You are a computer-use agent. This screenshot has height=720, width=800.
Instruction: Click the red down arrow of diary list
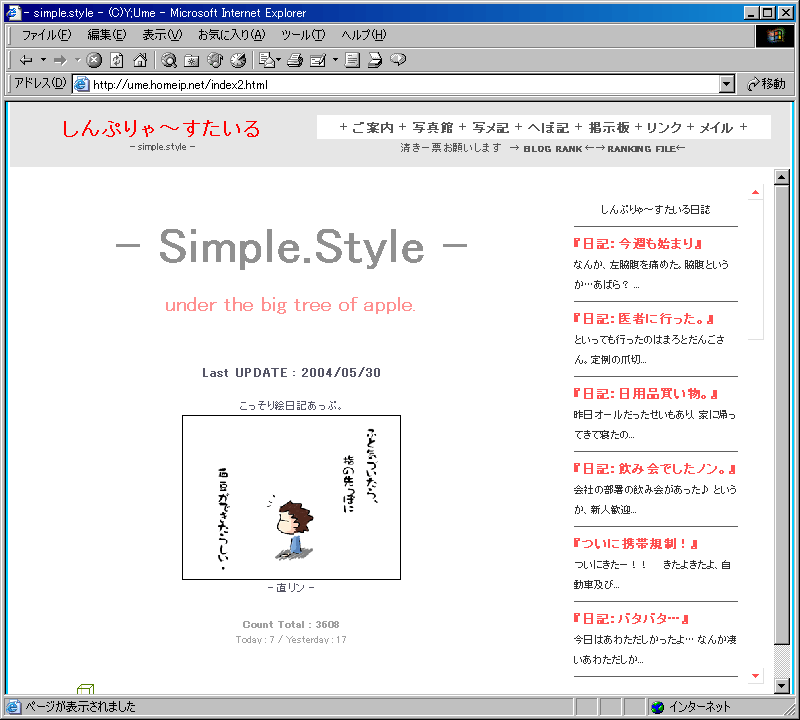pyautogui.click(x=755, y=676)
